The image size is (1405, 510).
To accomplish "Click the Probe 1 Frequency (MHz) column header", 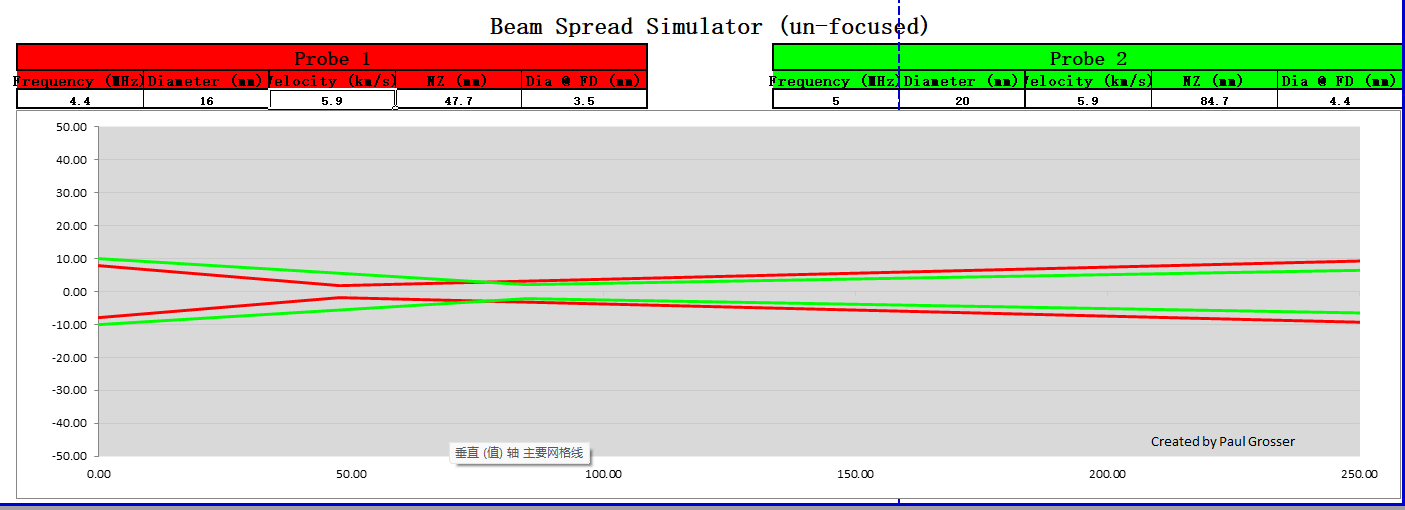I will point(80,81).
